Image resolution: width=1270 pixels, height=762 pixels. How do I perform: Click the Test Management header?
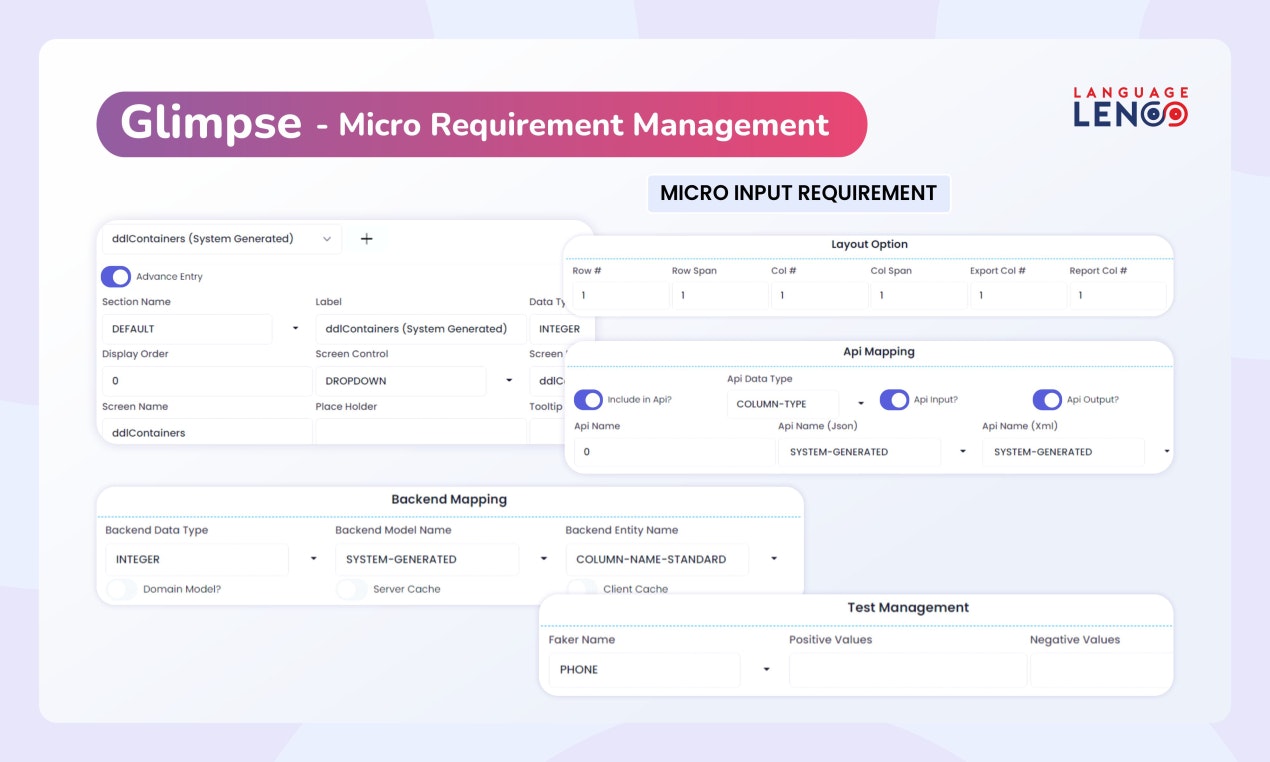coord(908,607)
